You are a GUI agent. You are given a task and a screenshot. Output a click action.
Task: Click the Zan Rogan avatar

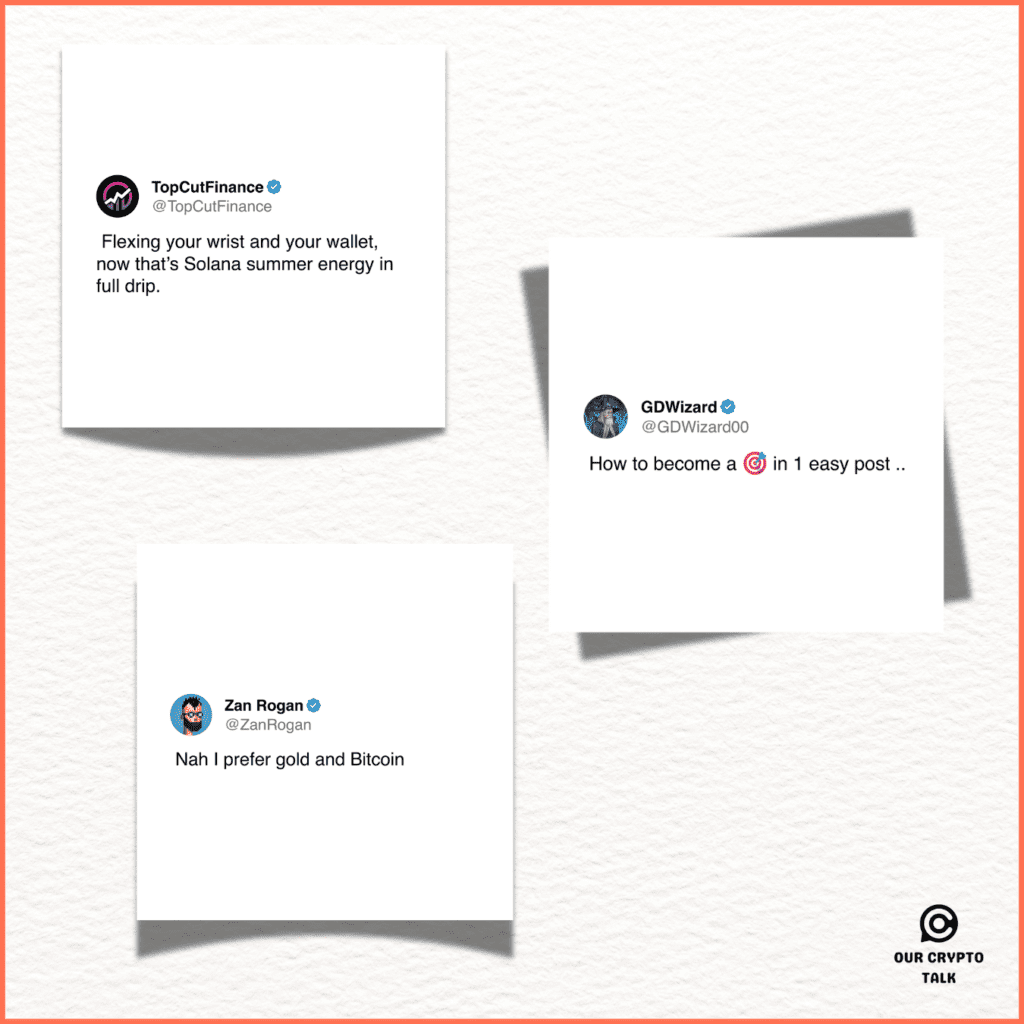point(191,714)
